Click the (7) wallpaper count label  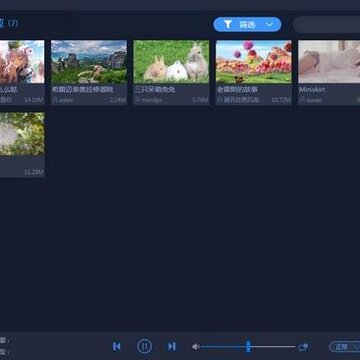click(13, 24)
